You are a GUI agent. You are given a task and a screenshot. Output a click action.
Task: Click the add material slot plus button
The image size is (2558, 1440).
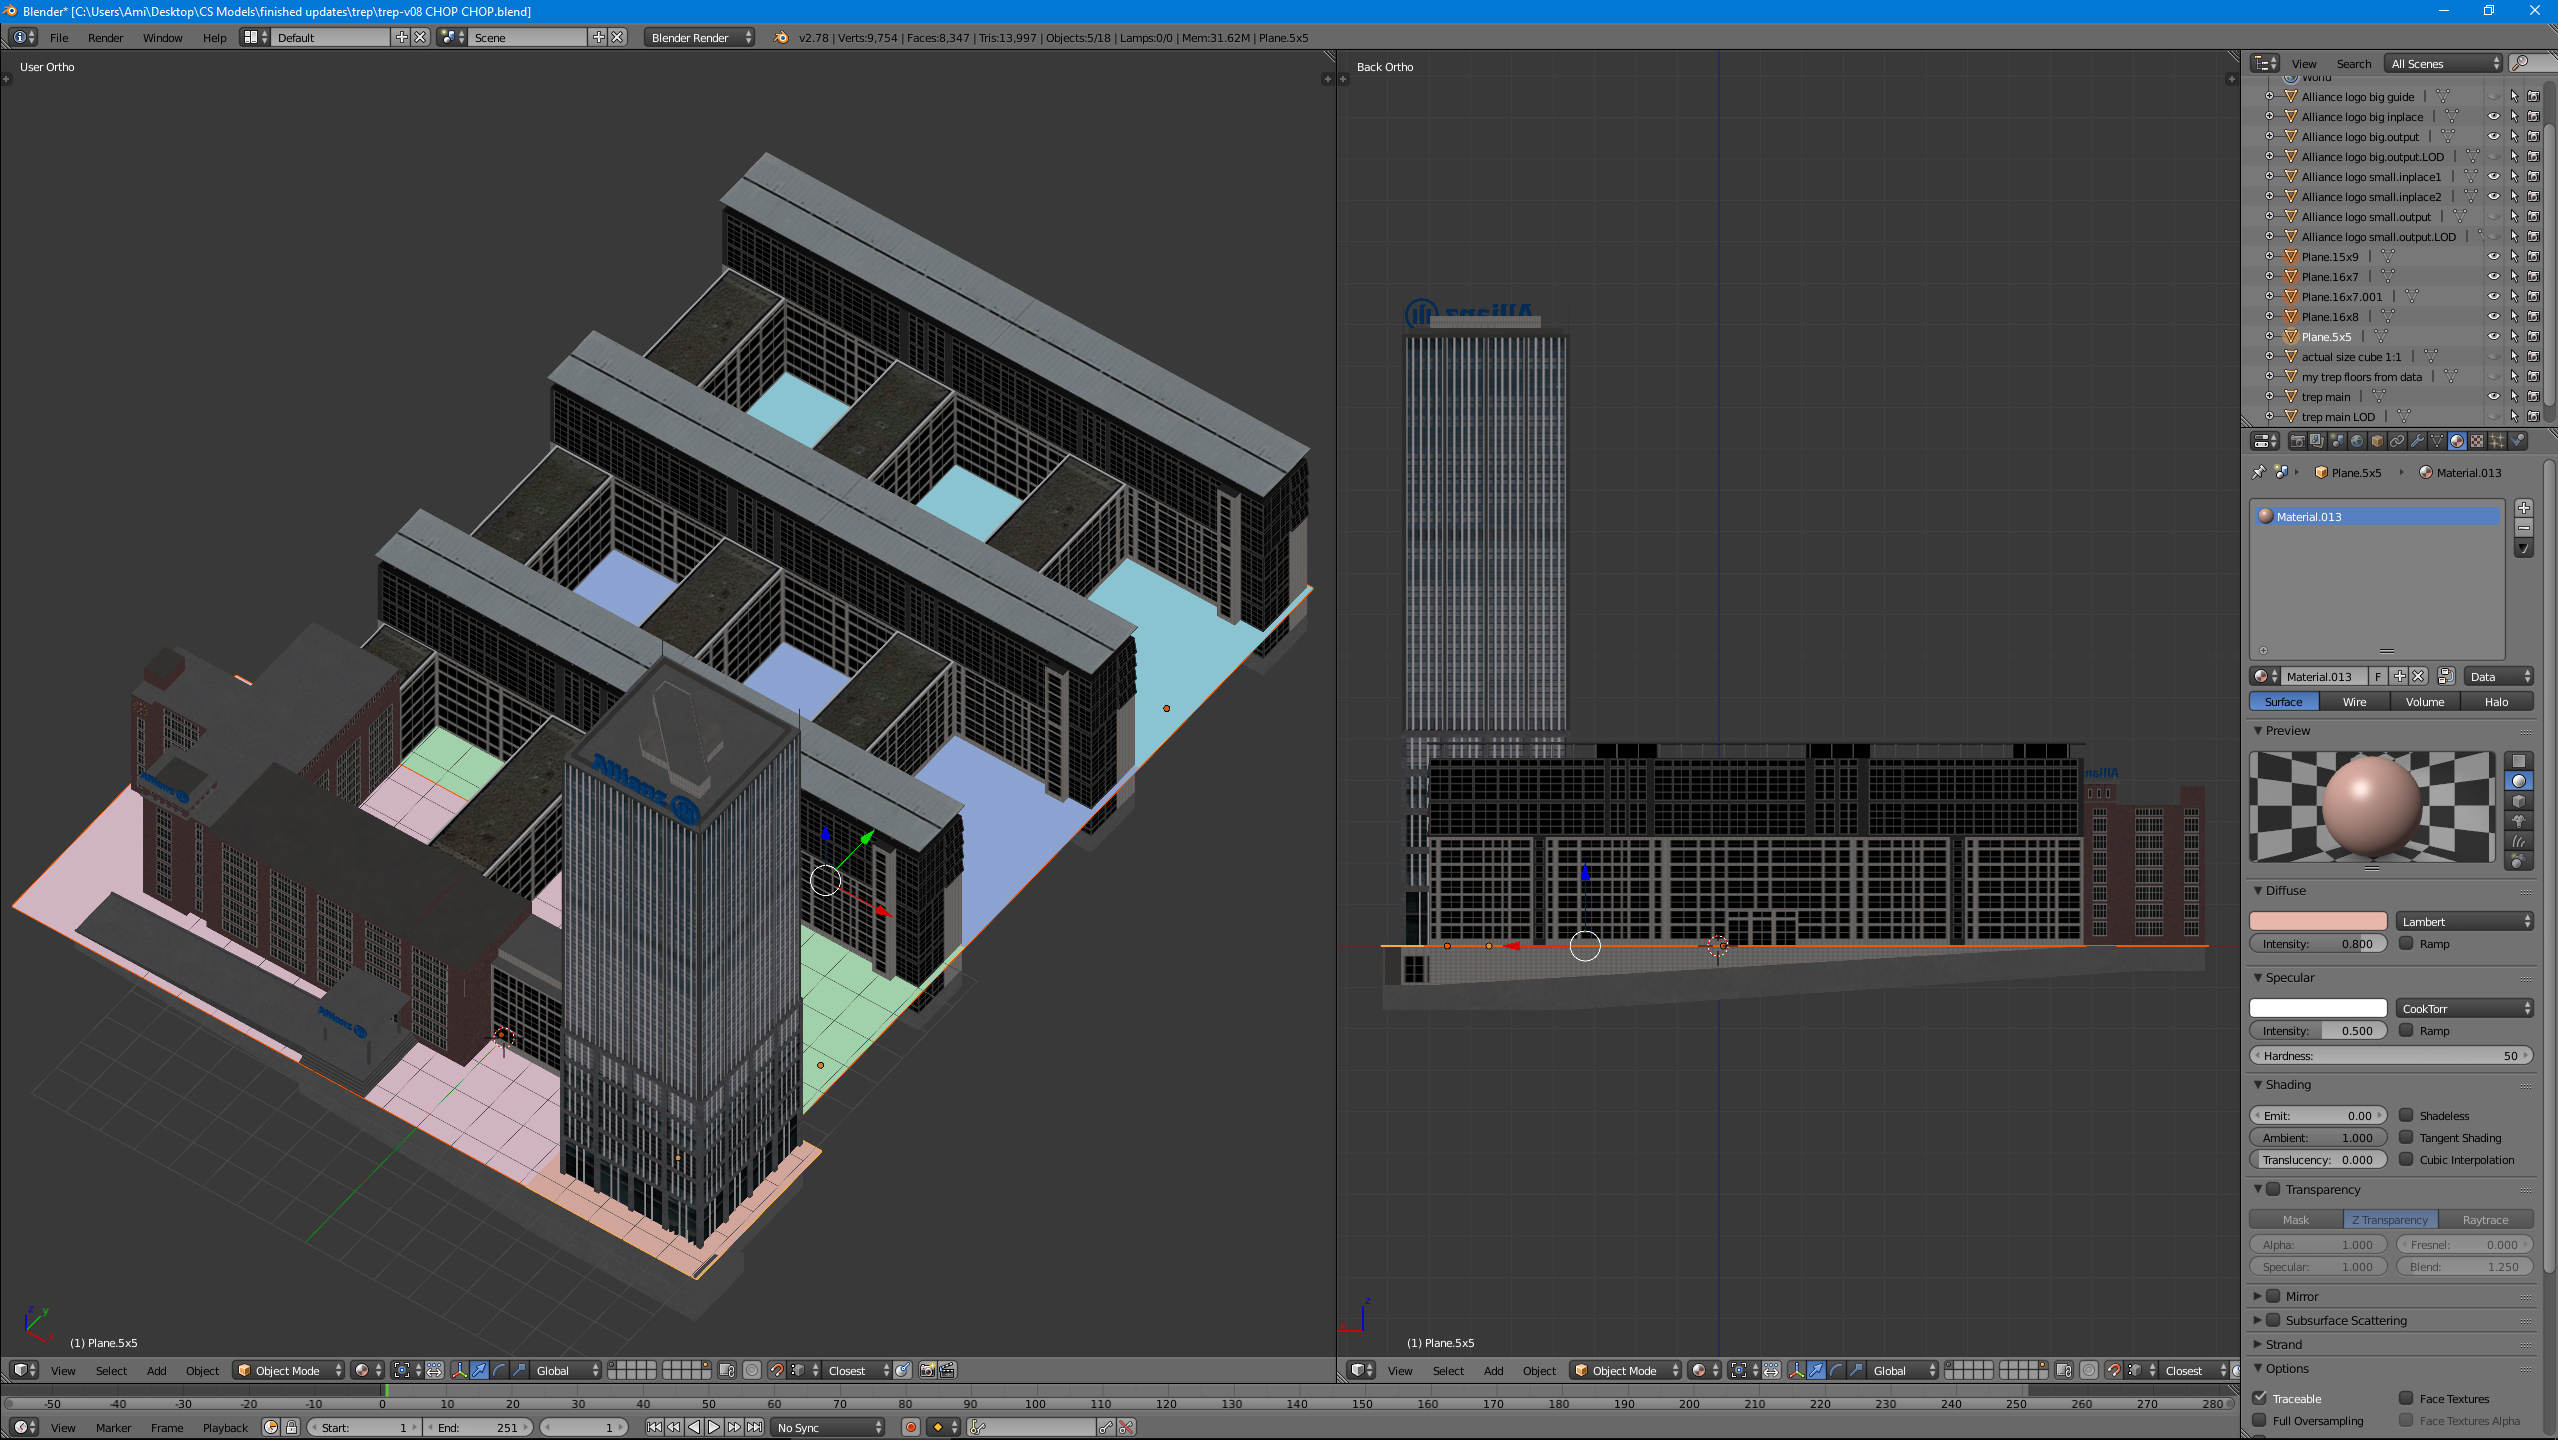[2523, 508]
